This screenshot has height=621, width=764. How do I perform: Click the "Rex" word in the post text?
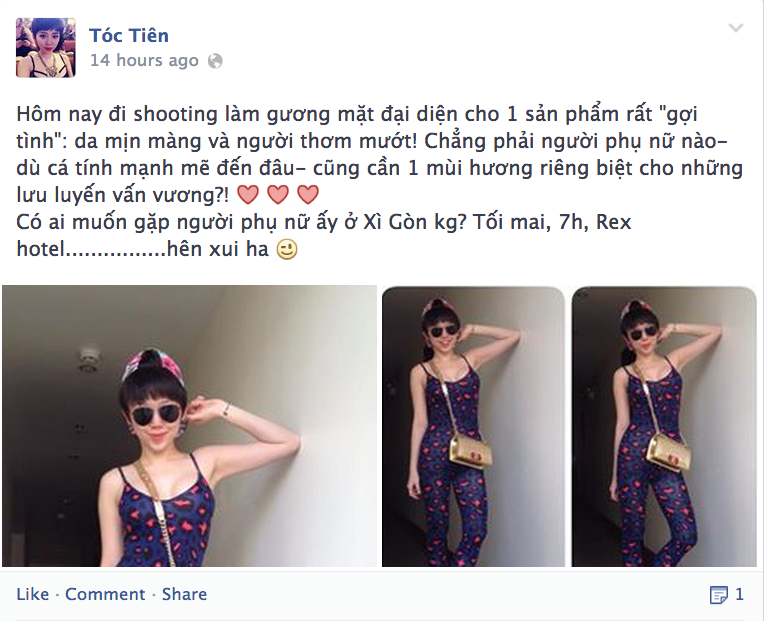(x=613, y=222)
